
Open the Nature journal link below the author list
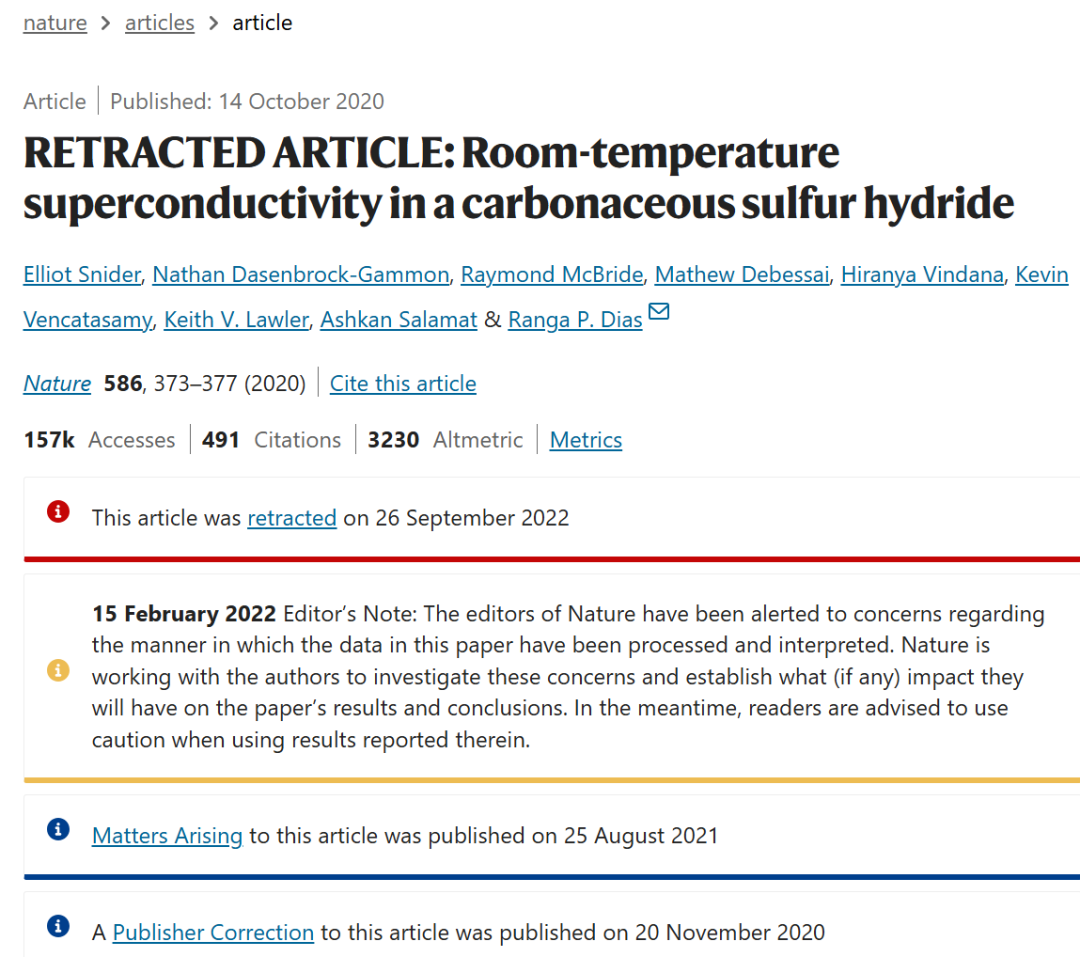(56, 383)
